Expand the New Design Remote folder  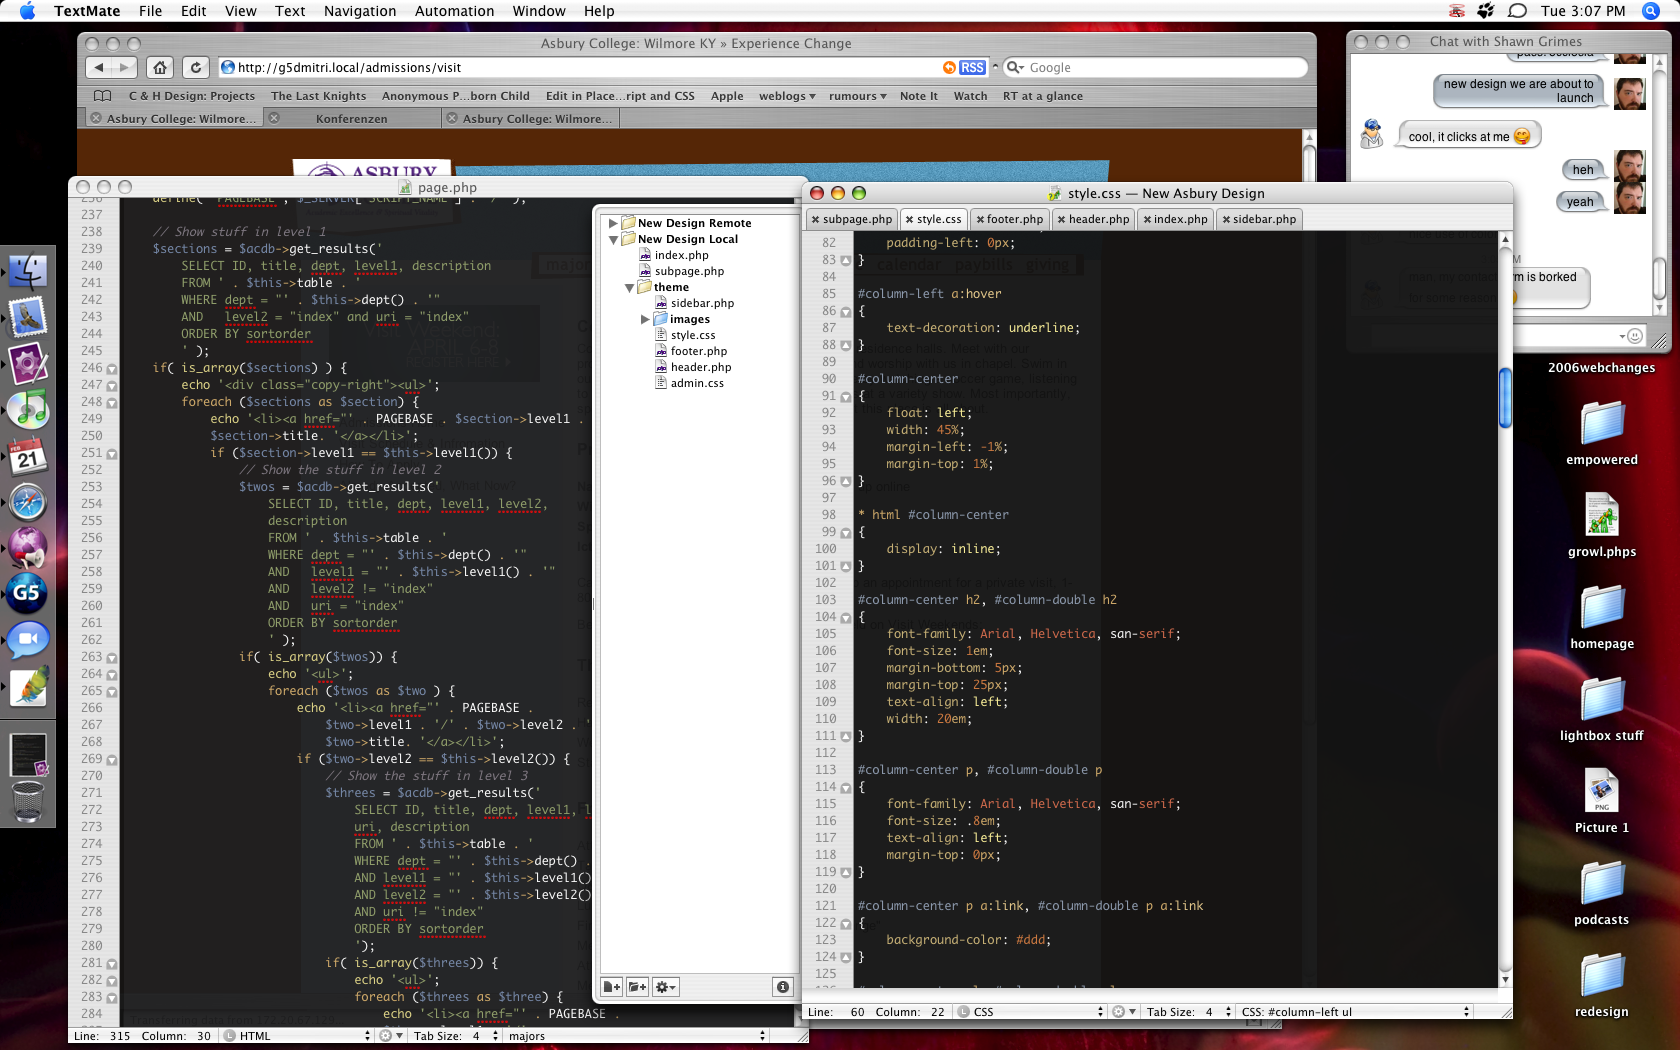tap(613, 223)
